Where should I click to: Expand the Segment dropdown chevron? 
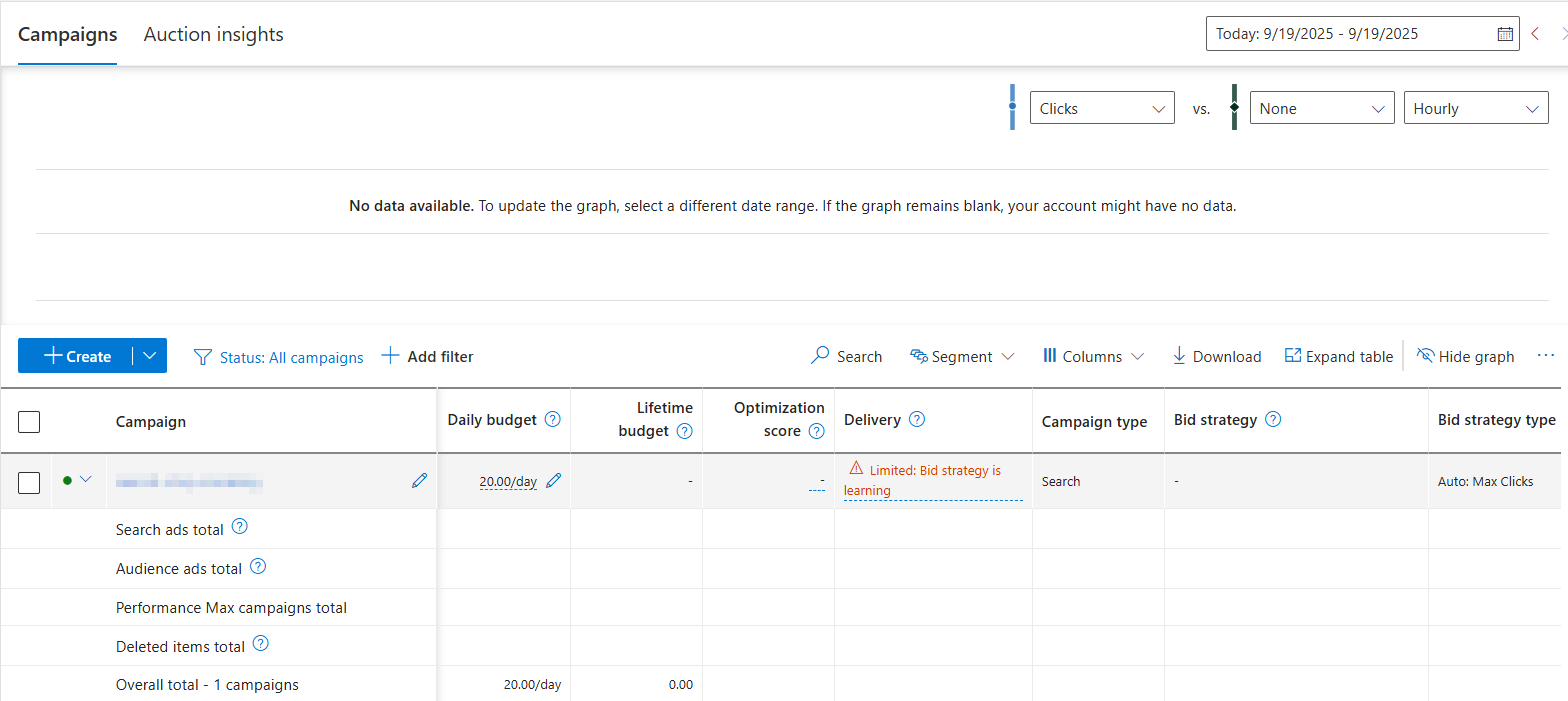(x=1007, y=357)
